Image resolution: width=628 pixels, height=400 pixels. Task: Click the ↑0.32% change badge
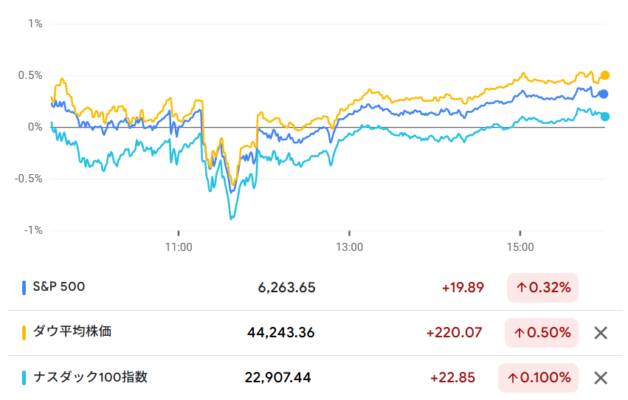pos(543,287)
